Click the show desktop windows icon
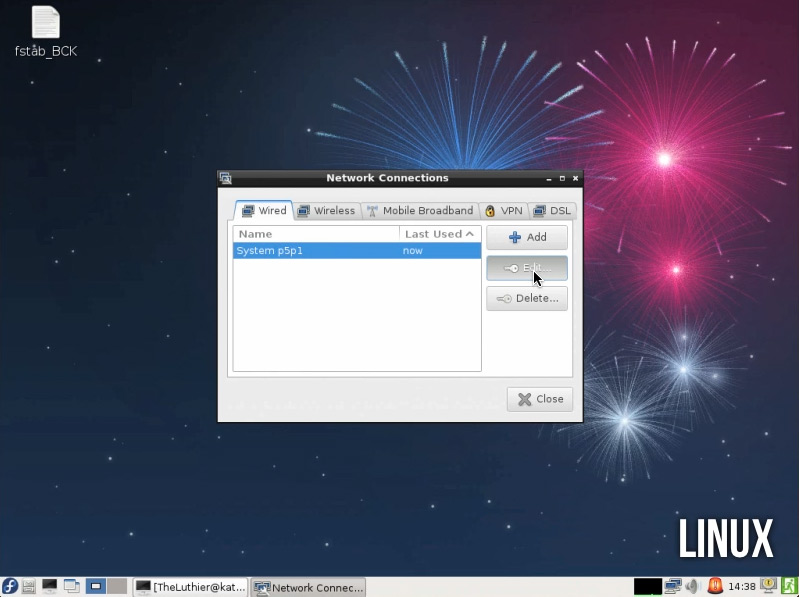This screenshot has width=799, height=597. pyautogui.click(x=72, y=587)
